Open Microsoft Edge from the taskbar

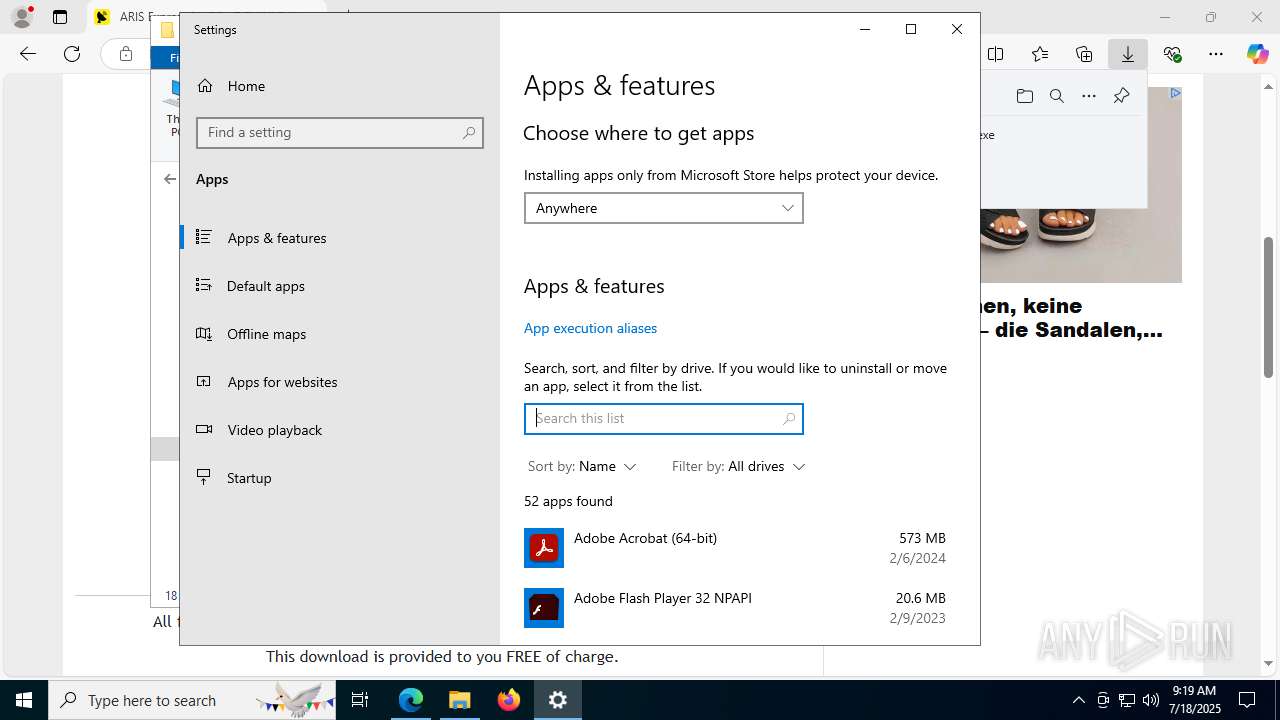411,700
